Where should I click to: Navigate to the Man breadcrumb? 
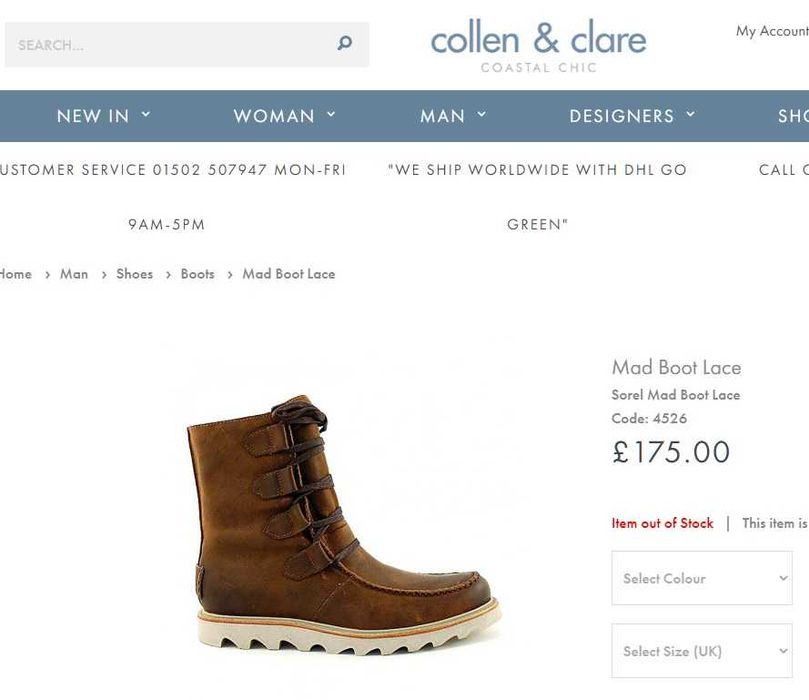click(x=74, y=274)
